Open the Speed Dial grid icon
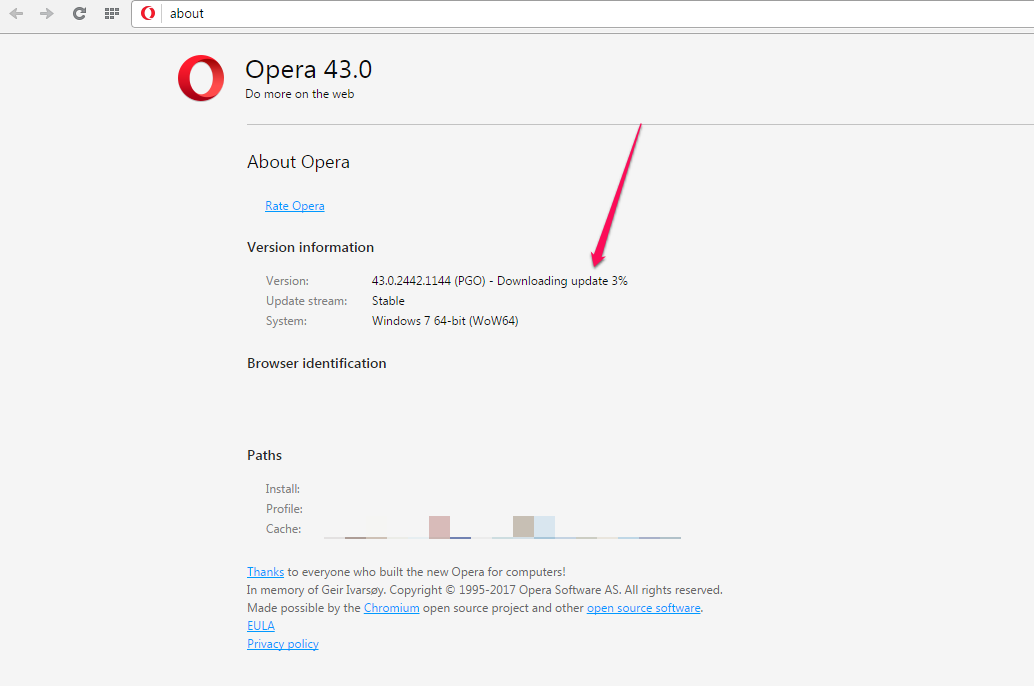This screenshot has width=1034, height=686. click(112, 13)
